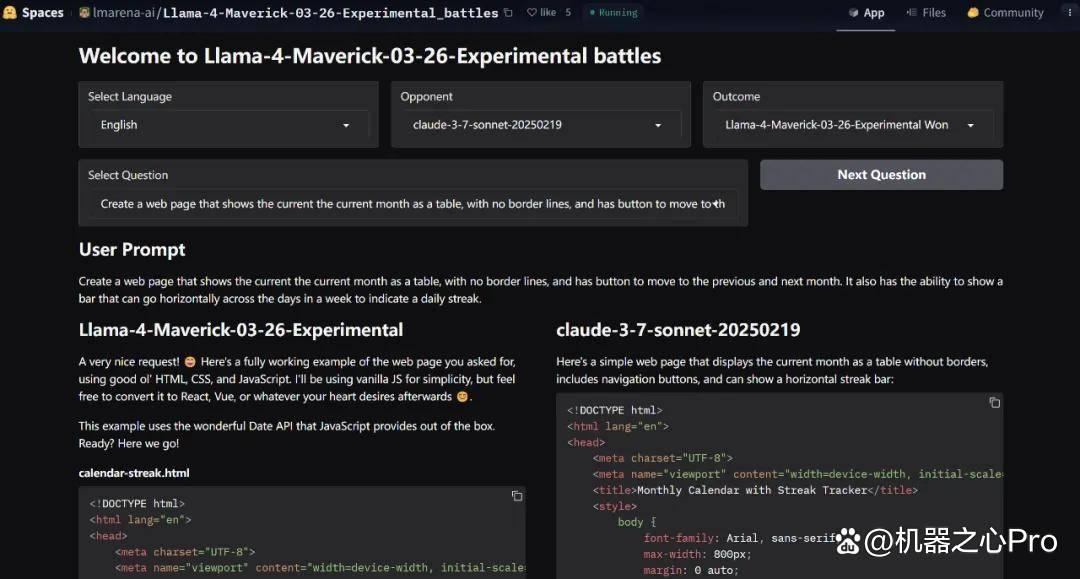Open the Files tab
This screenshot has height=579, width=1080.
pos(926,13)
